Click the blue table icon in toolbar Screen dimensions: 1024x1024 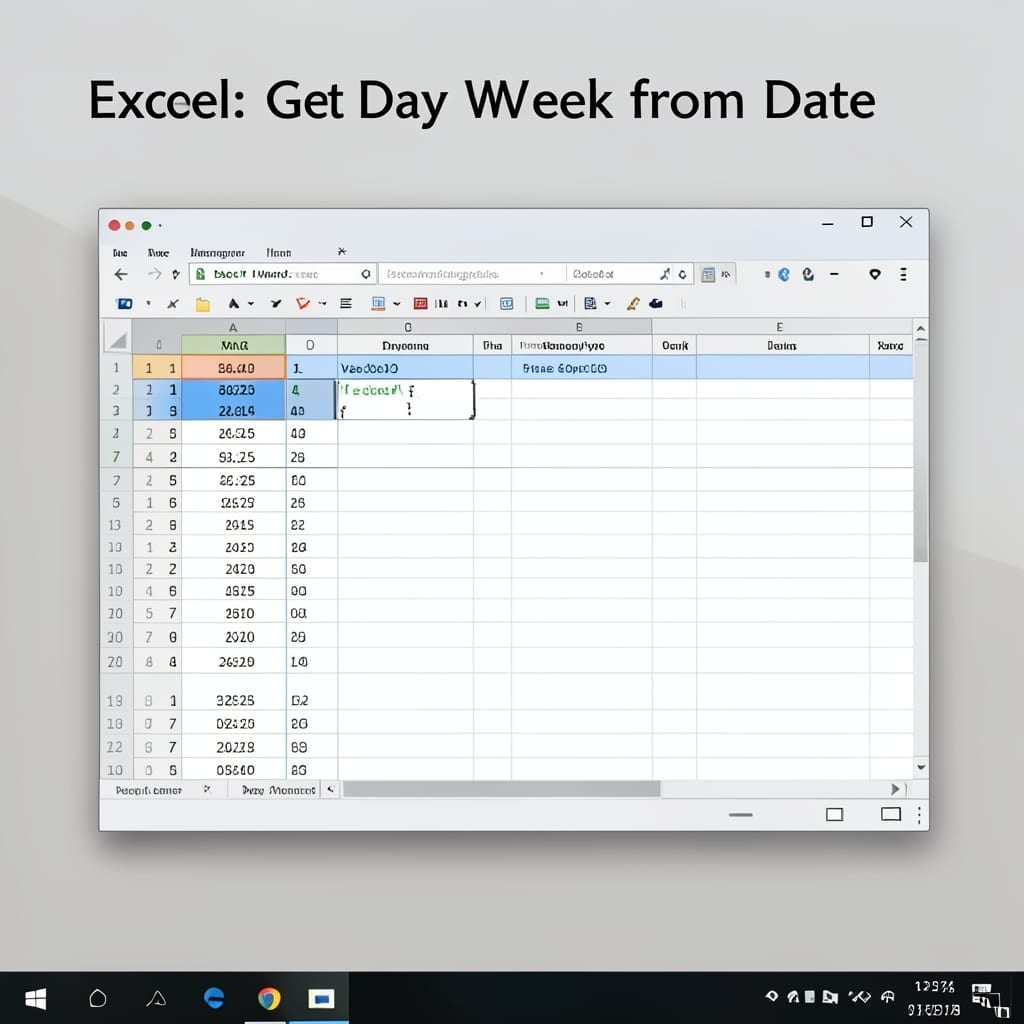click(378, 304)
